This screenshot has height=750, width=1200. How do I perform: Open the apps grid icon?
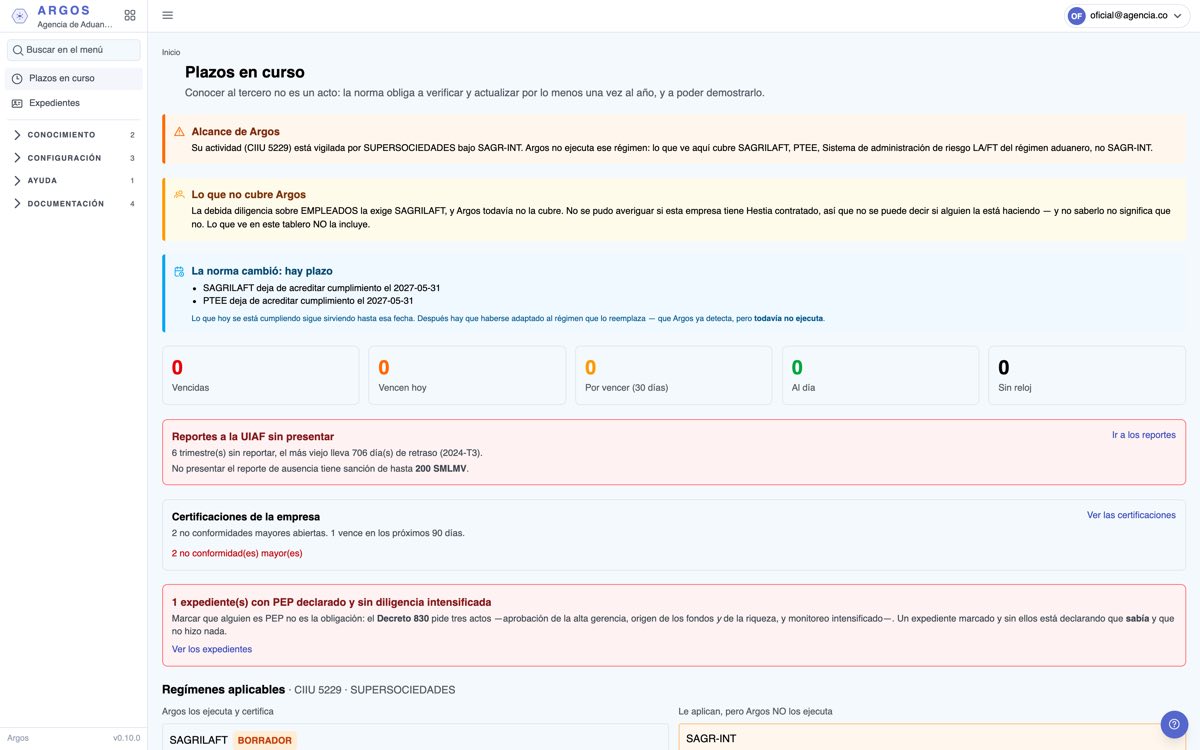130,16
